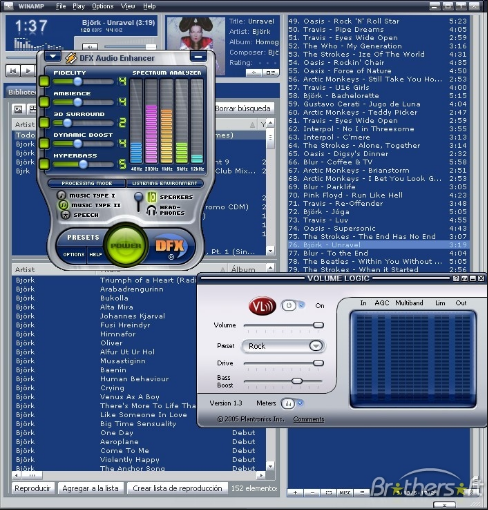
Task: Select the Processing Mode tab in DFX
Action: [87, 183]
